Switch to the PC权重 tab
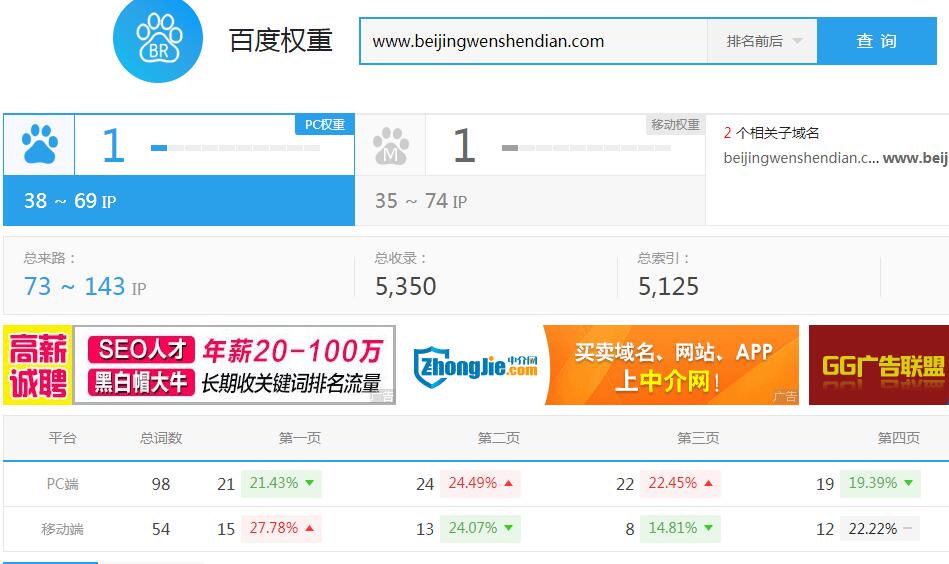The width and height of the screenshot is (949, 564). pos(325,125)
